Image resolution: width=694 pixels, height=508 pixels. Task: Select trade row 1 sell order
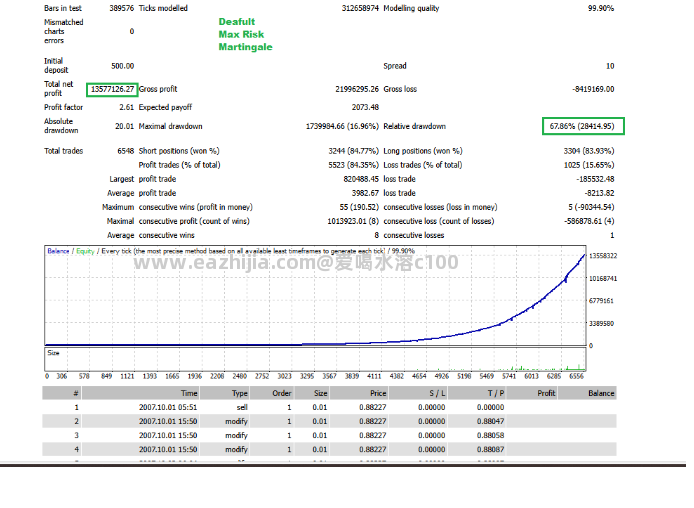coord(329,408)
